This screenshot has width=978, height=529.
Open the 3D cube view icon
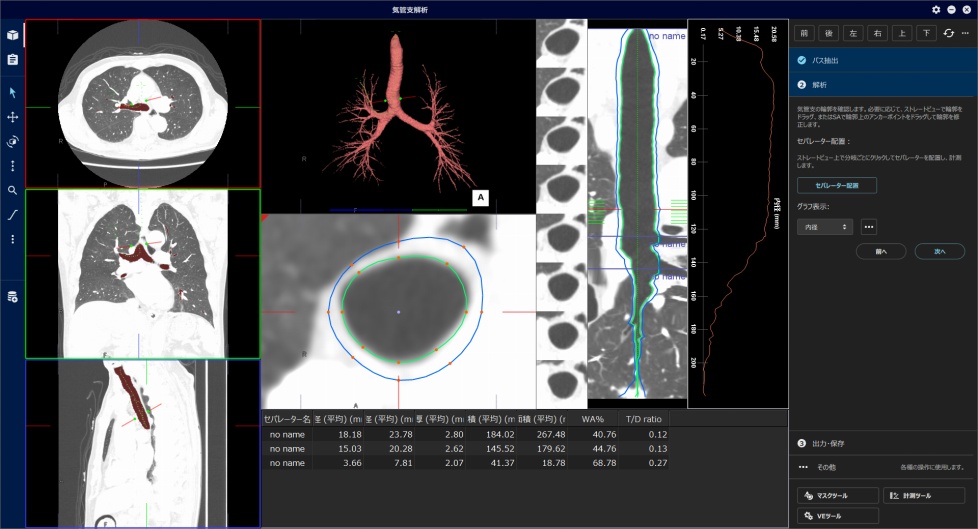(13, 35)
